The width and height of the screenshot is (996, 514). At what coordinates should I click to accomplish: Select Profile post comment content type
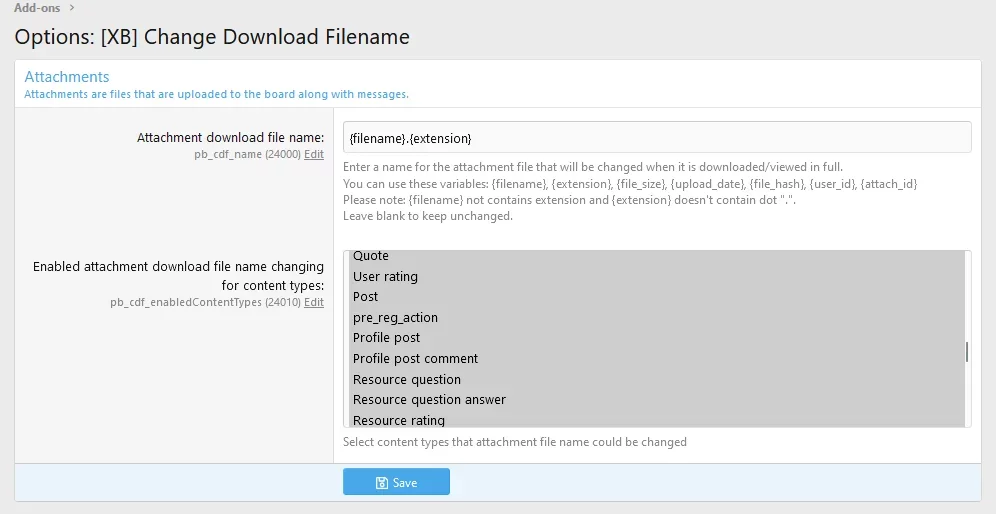coord(415,359)
